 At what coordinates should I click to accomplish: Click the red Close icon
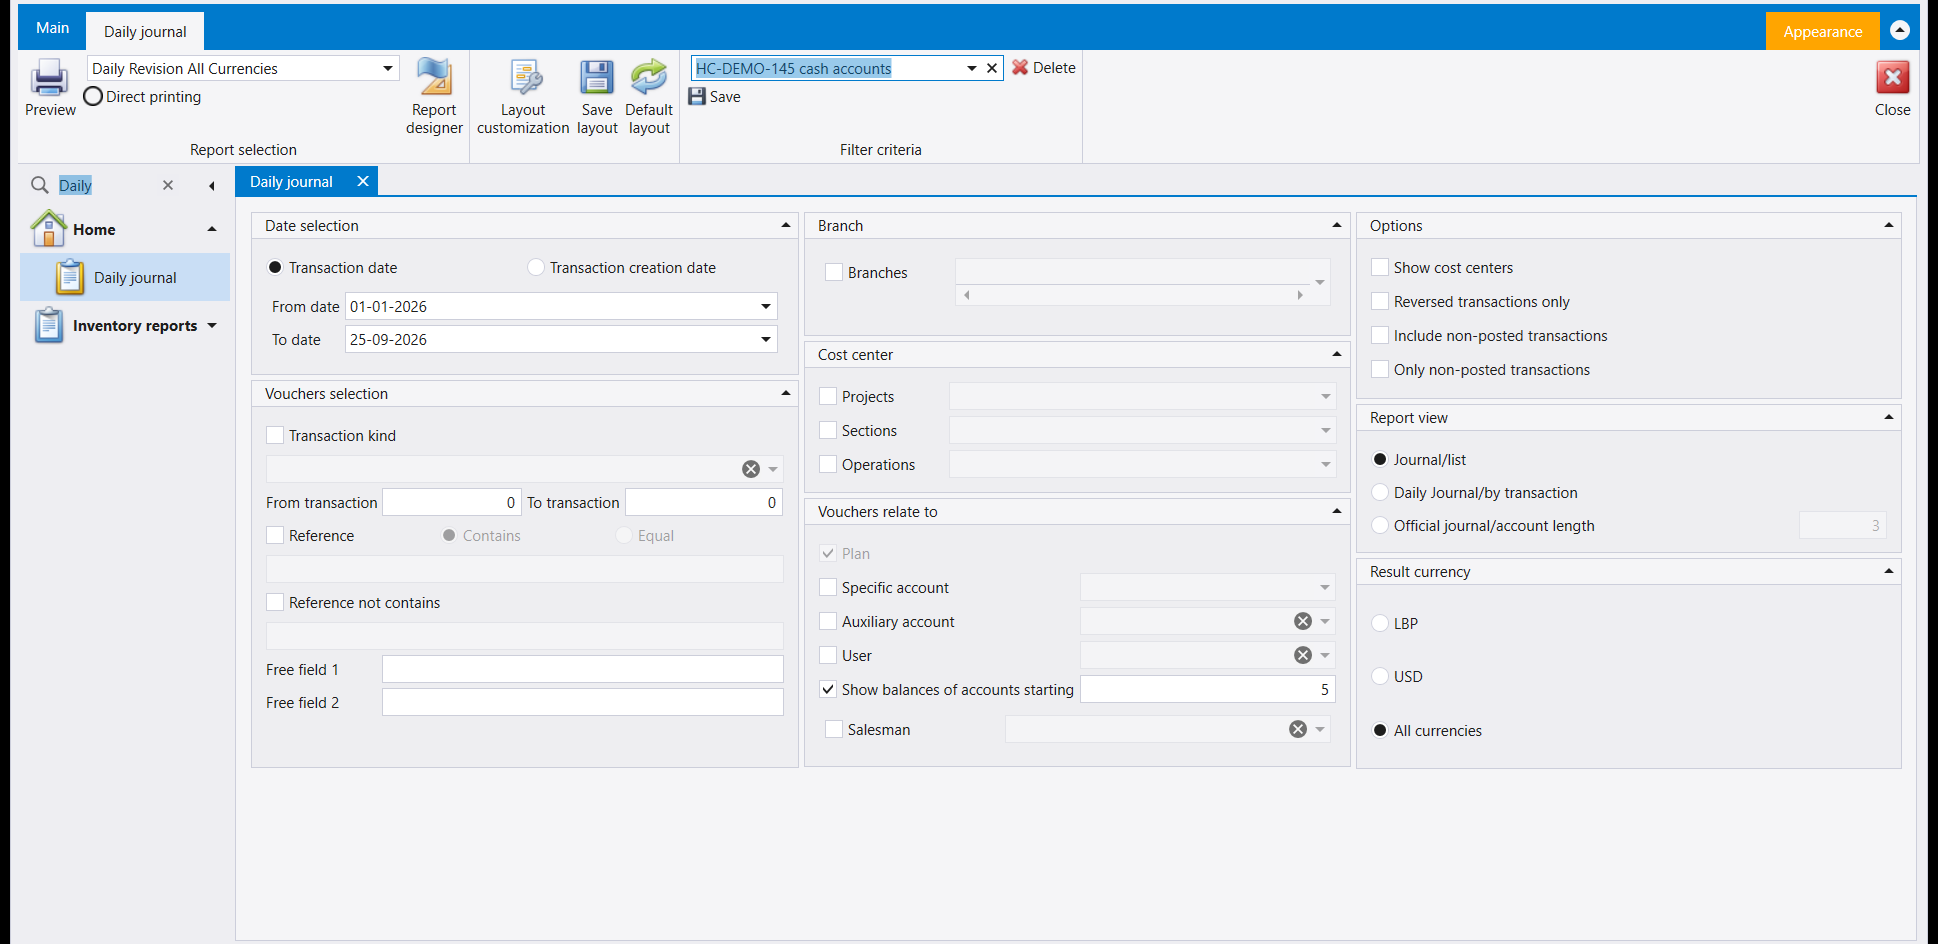click(1892, 78)
